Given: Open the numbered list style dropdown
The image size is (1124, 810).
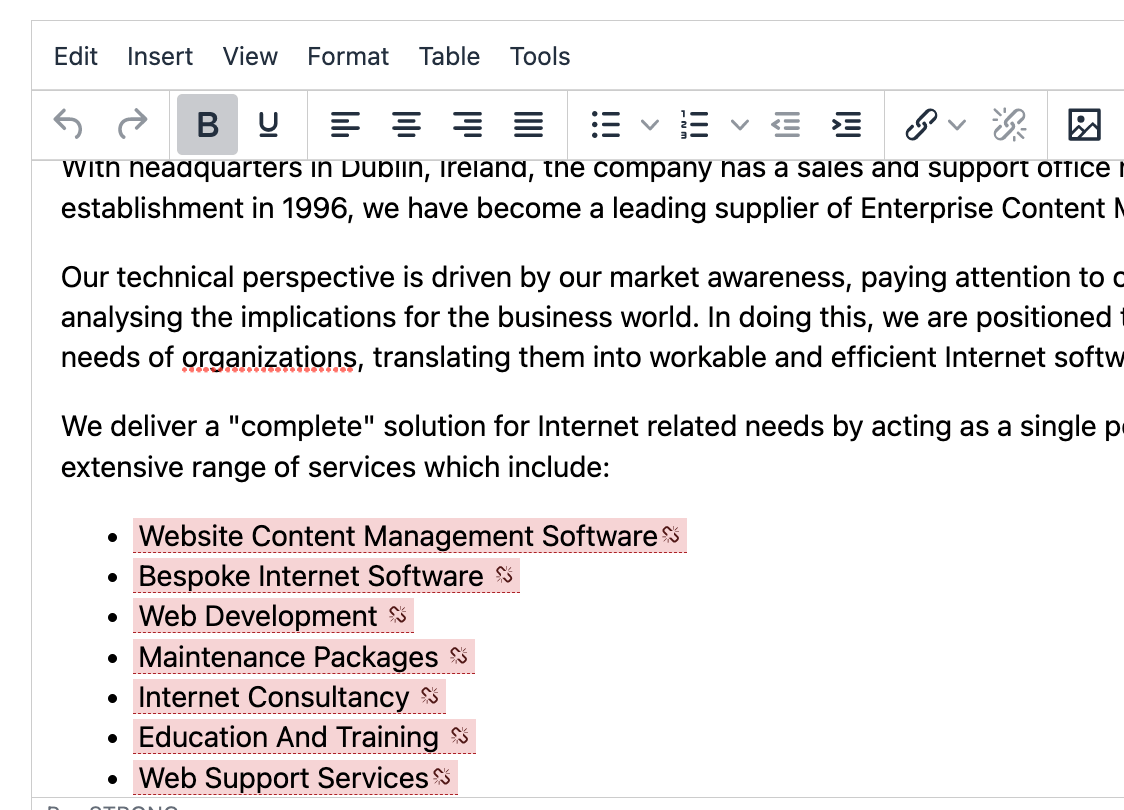Looking at the screenshot, I should [738, 124].
